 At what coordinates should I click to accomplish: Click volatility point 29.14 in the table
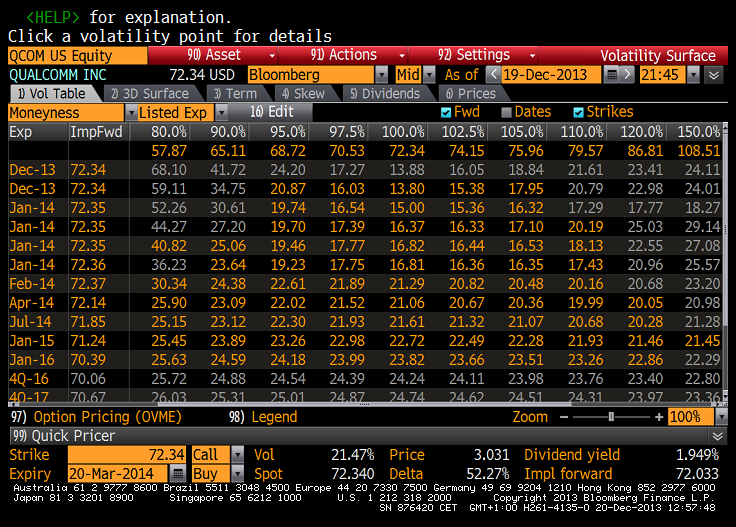(702, 227)
